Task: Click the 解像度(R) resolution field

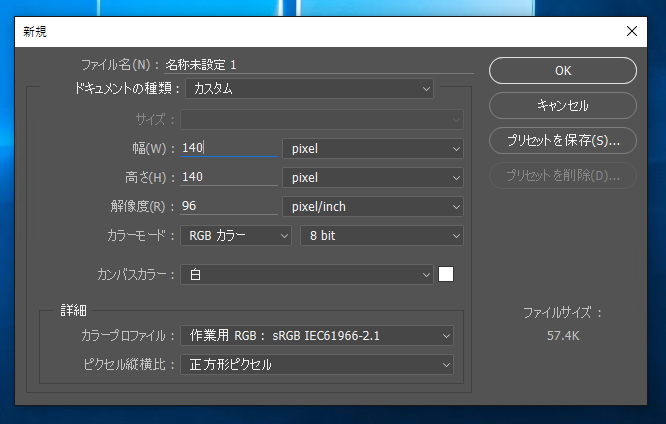Action: (229, 206)
